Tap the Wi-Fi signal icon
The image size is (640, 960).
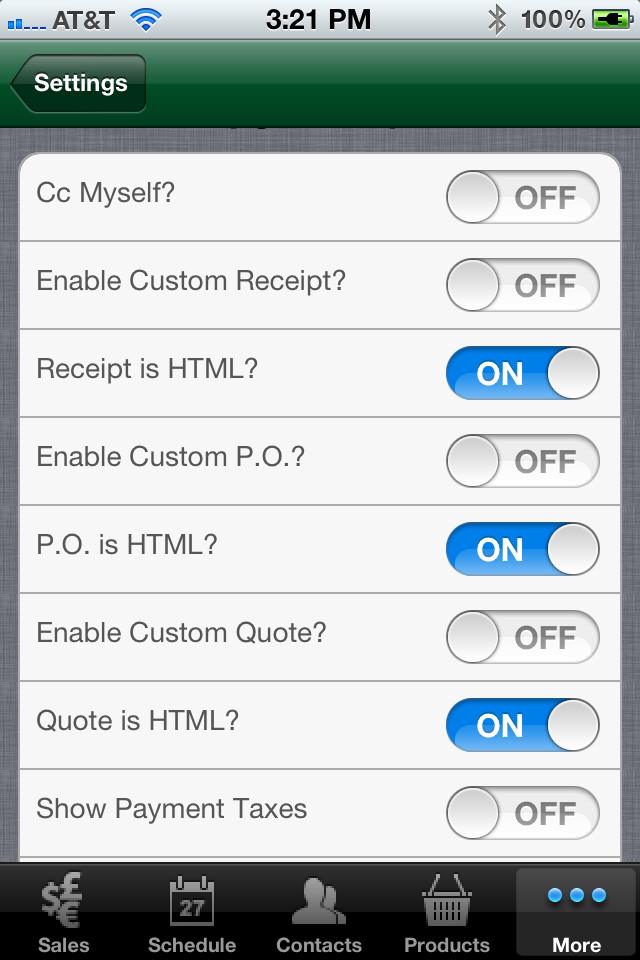pyautogui.click(x=146, y=20)
